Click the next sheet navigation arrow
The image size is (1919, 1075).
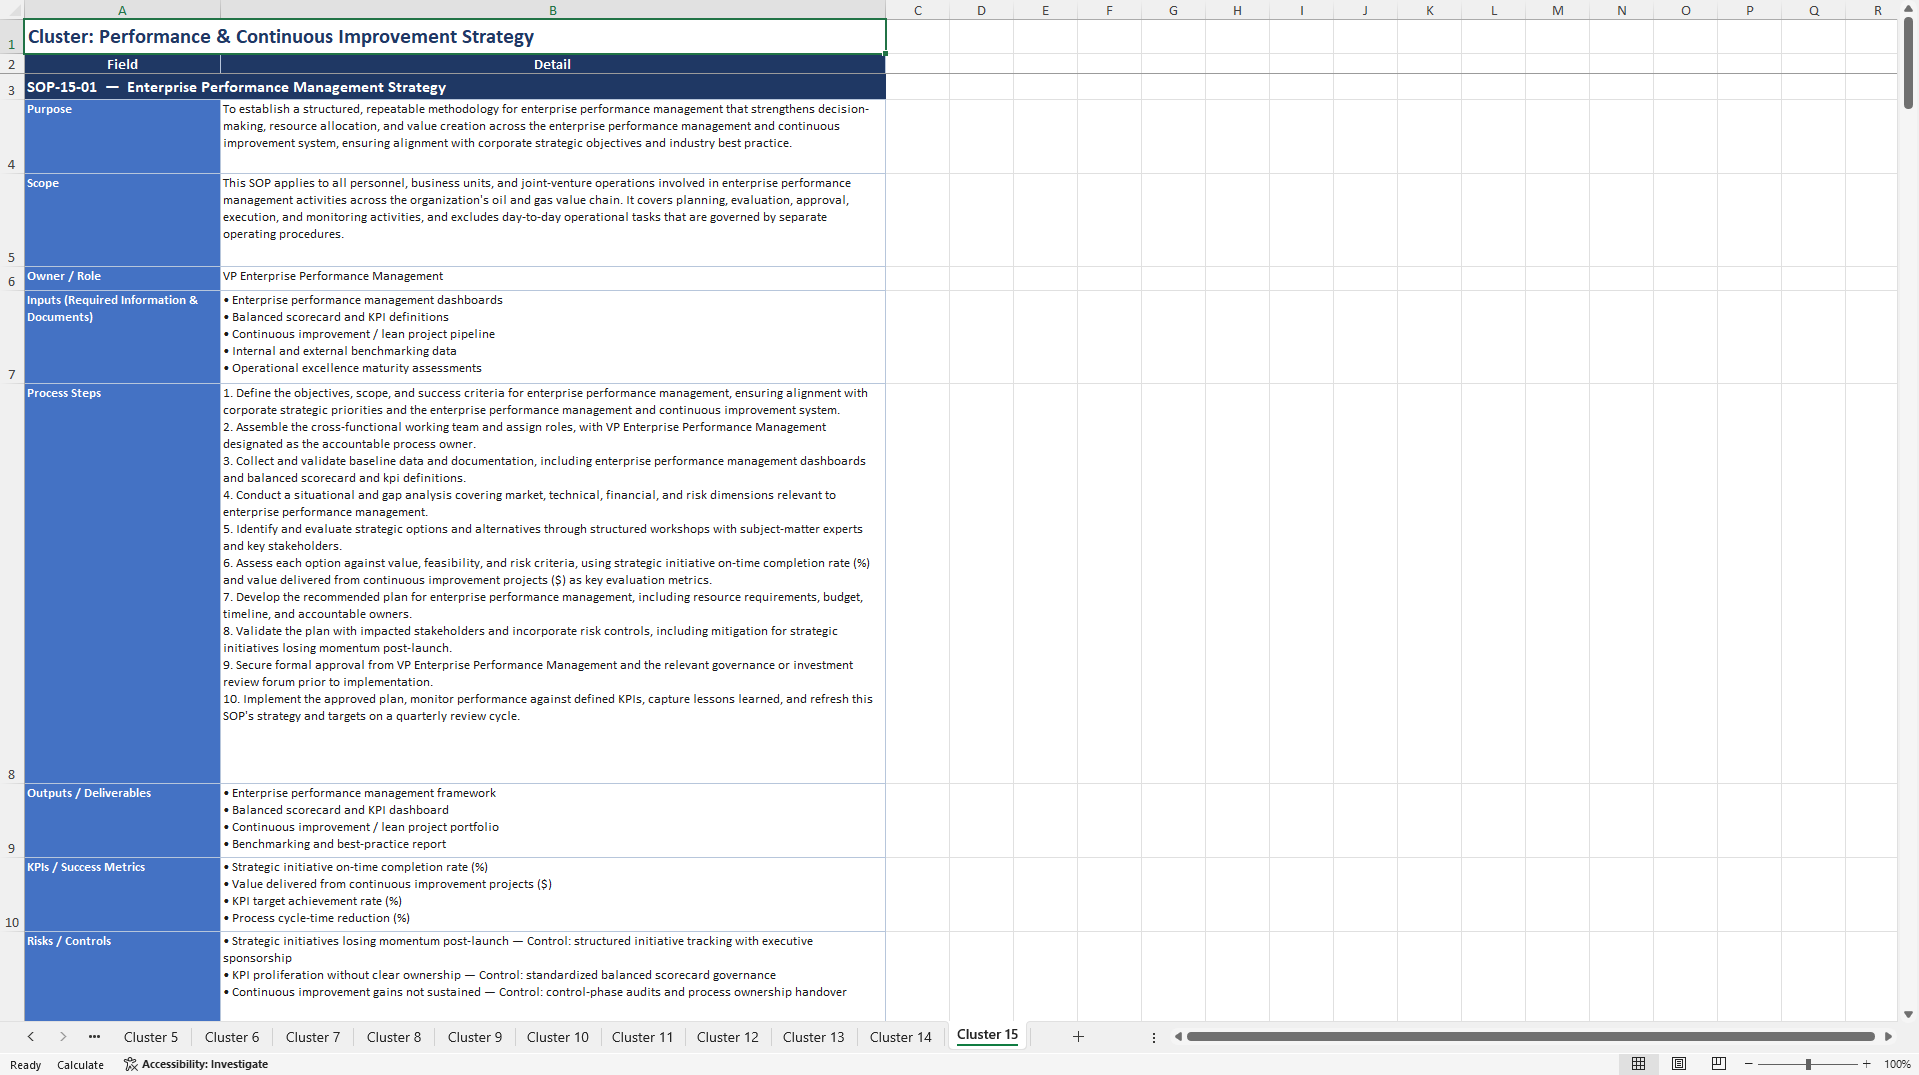tap(63, 1037)
